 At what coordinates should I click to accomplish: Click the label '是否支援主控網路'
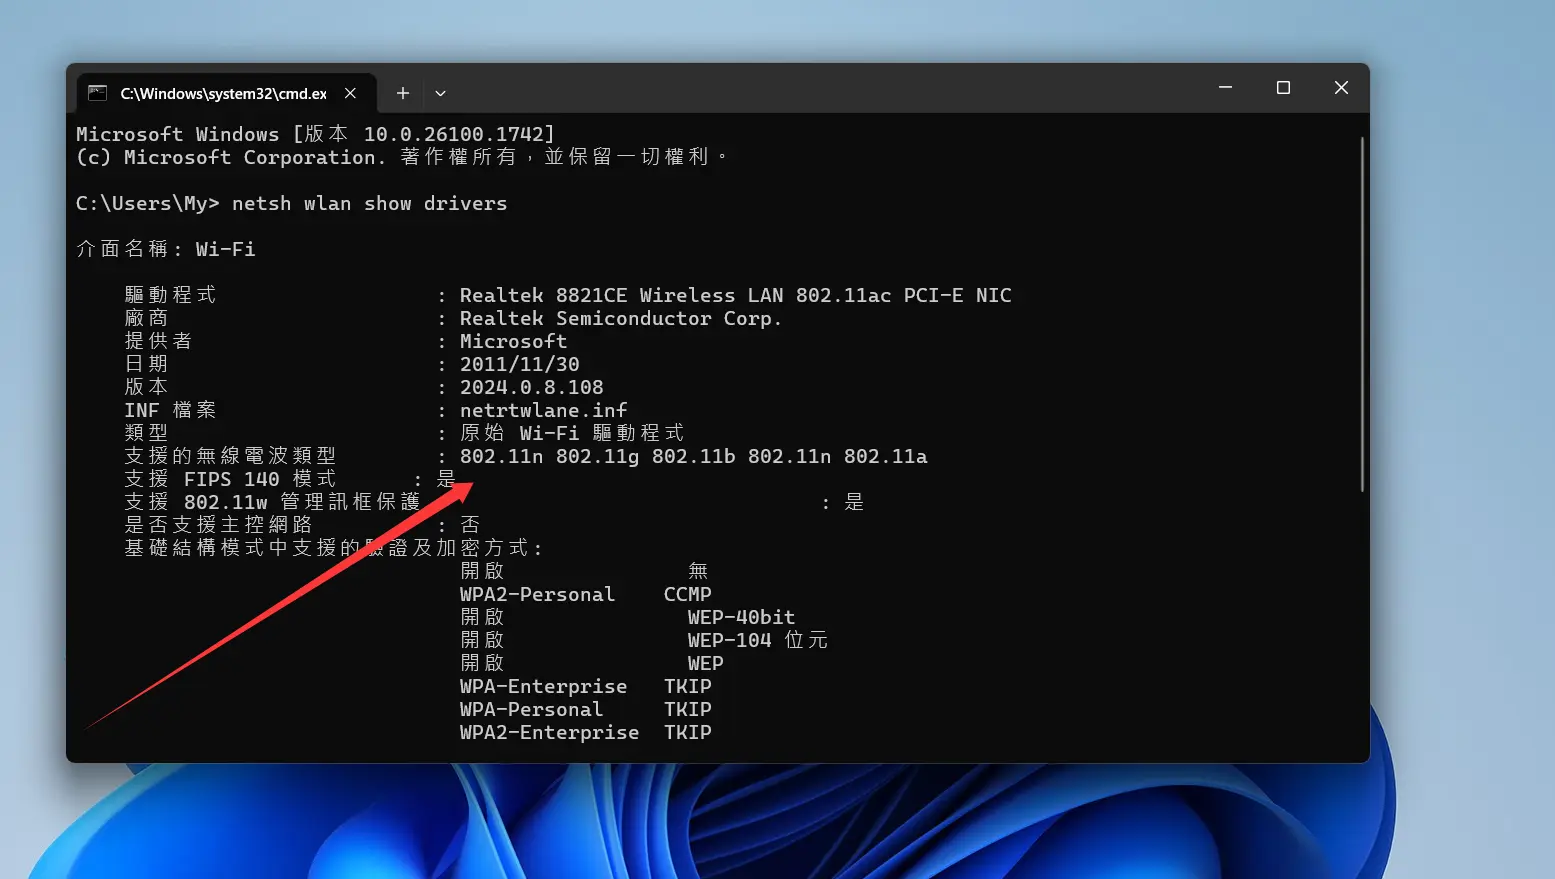point(218,525)
